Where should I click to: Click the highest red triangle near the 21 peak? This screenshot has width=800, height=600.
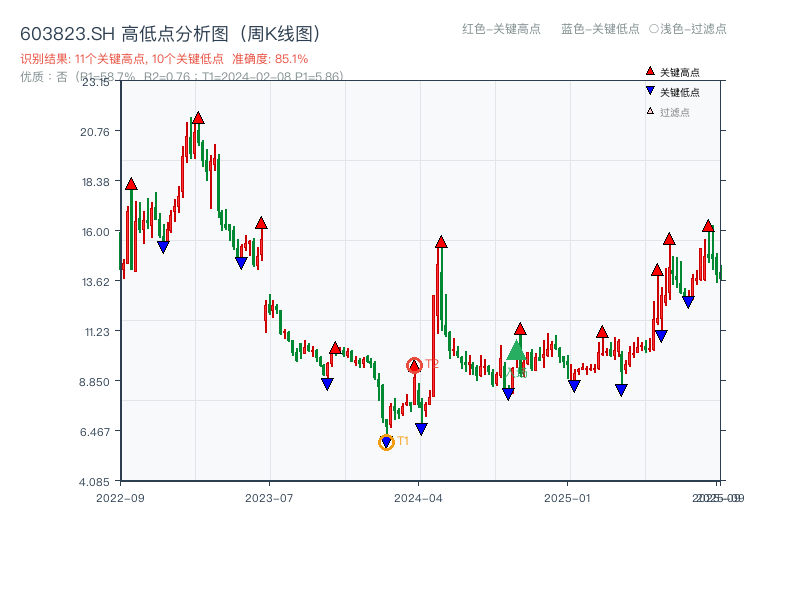click(199, 117)
